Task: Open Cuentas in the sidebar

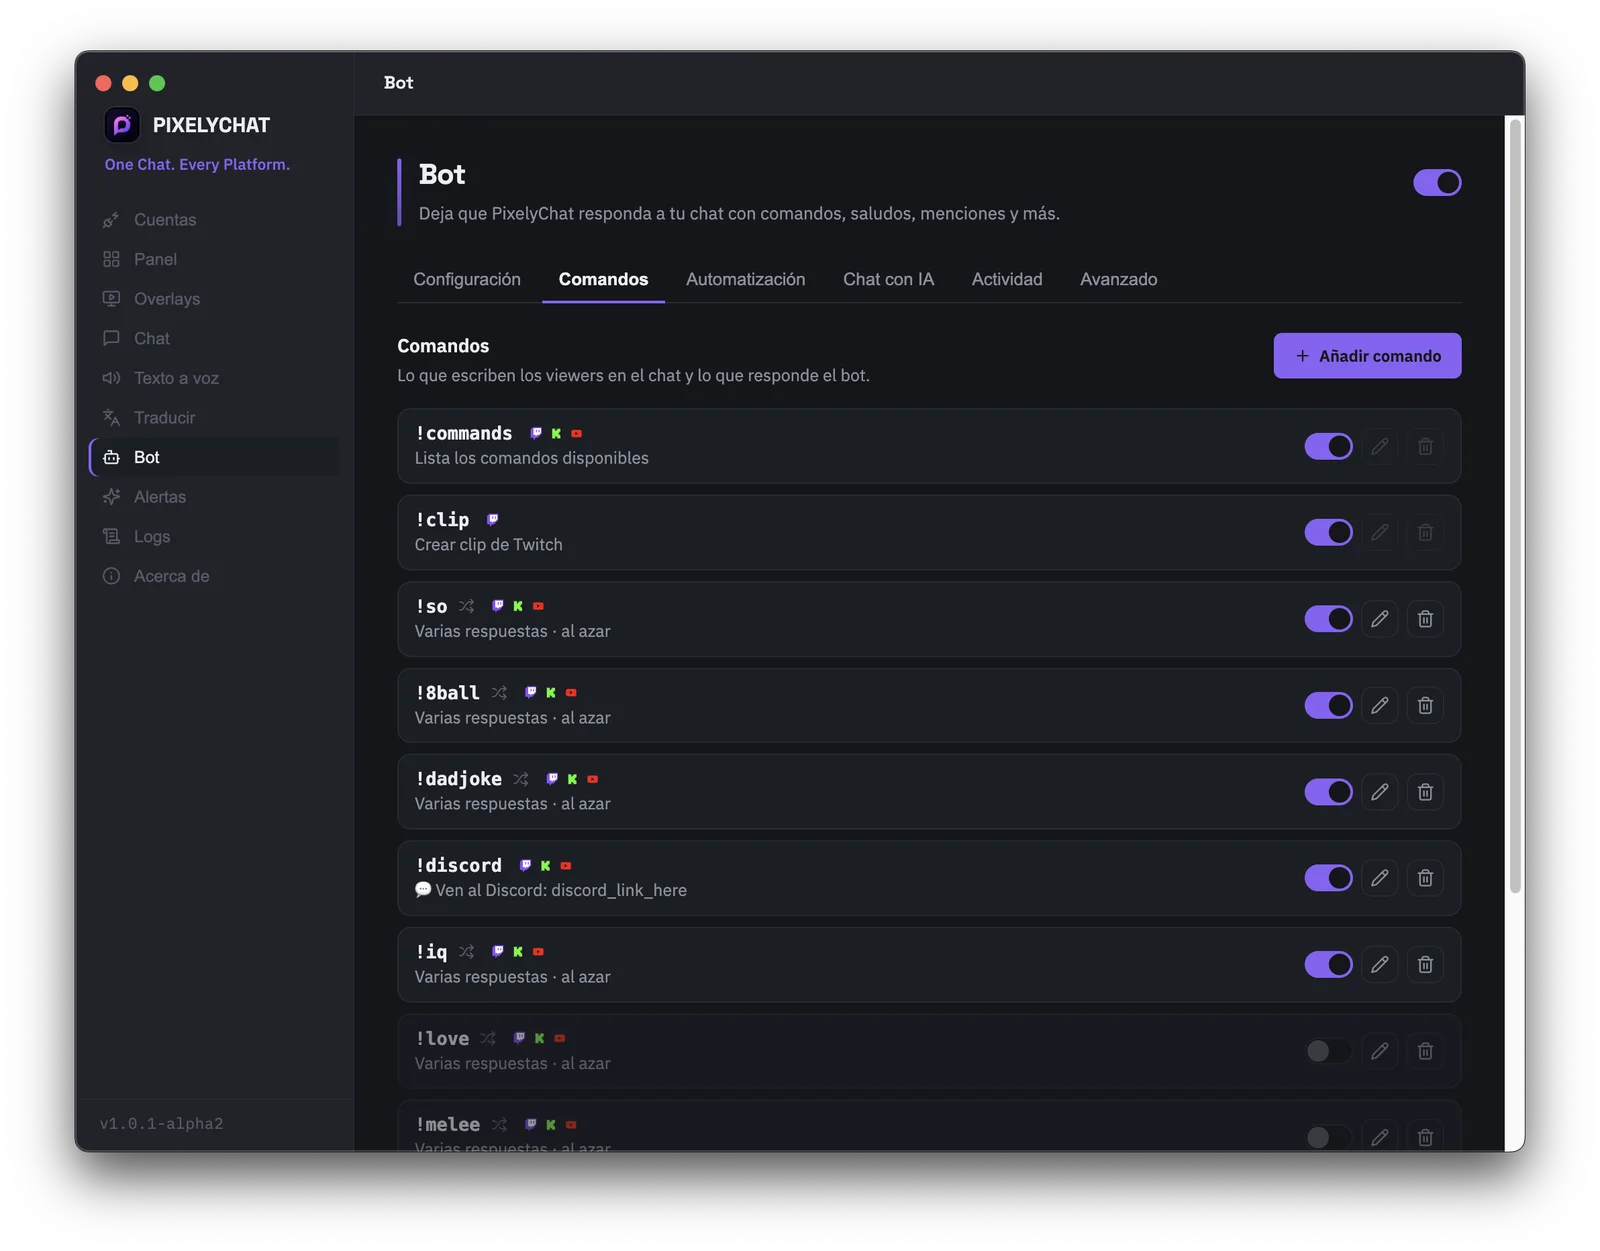Action: pyautogui.click(x=214, y=220)
